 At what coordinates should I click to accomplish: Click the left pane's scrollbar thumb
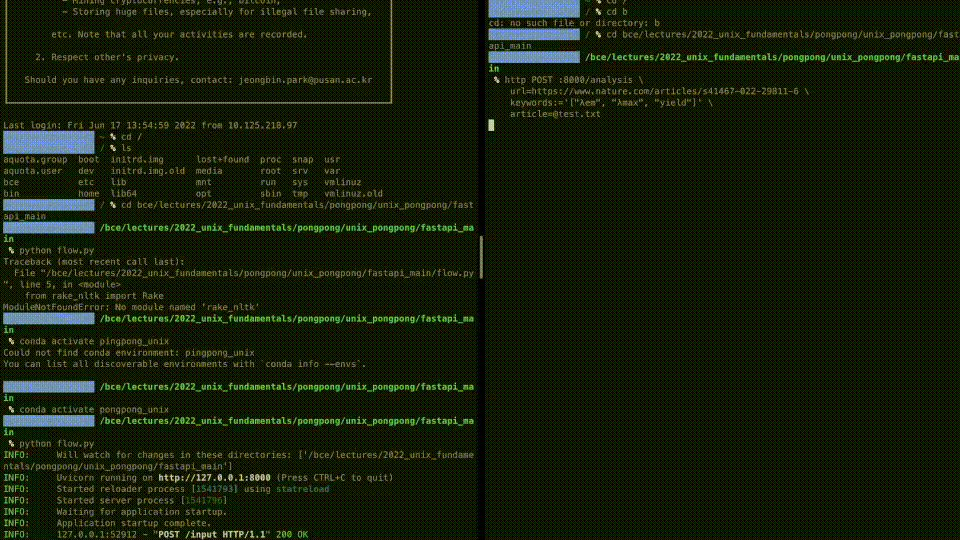[481, 257]
